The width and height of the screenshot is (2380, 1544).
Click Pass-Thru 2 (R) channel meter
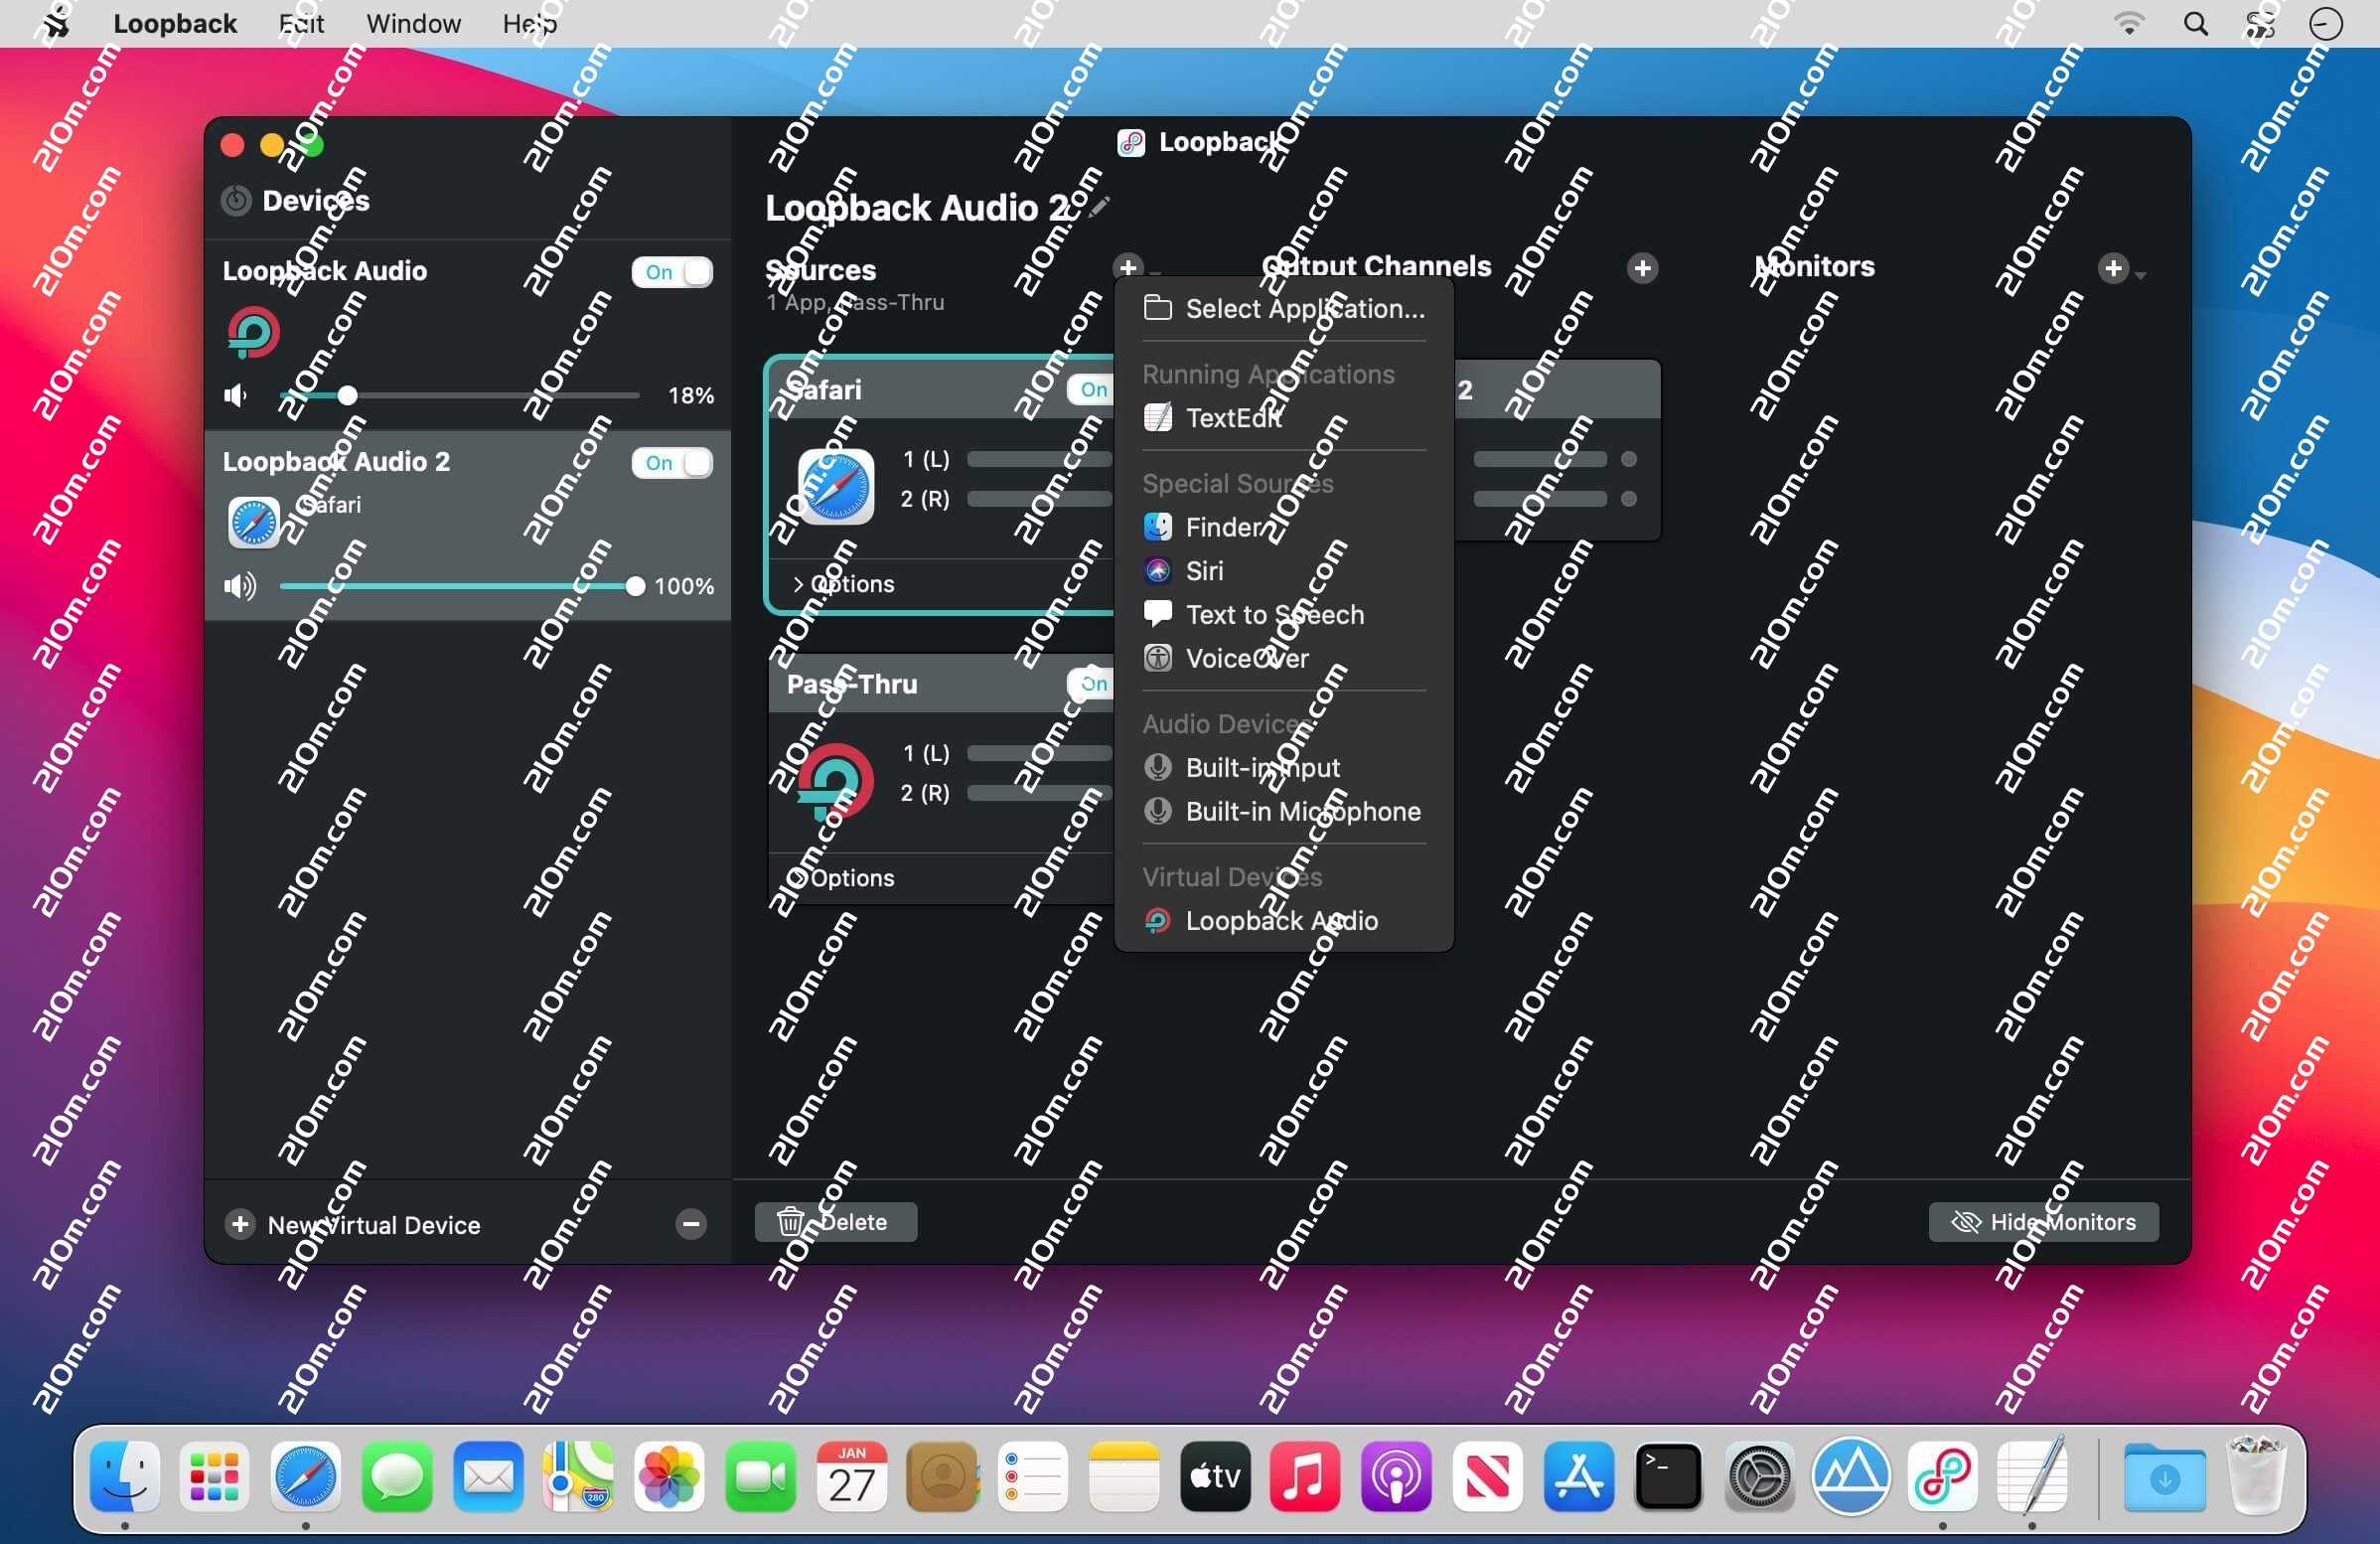click(x=1040, y=793)
